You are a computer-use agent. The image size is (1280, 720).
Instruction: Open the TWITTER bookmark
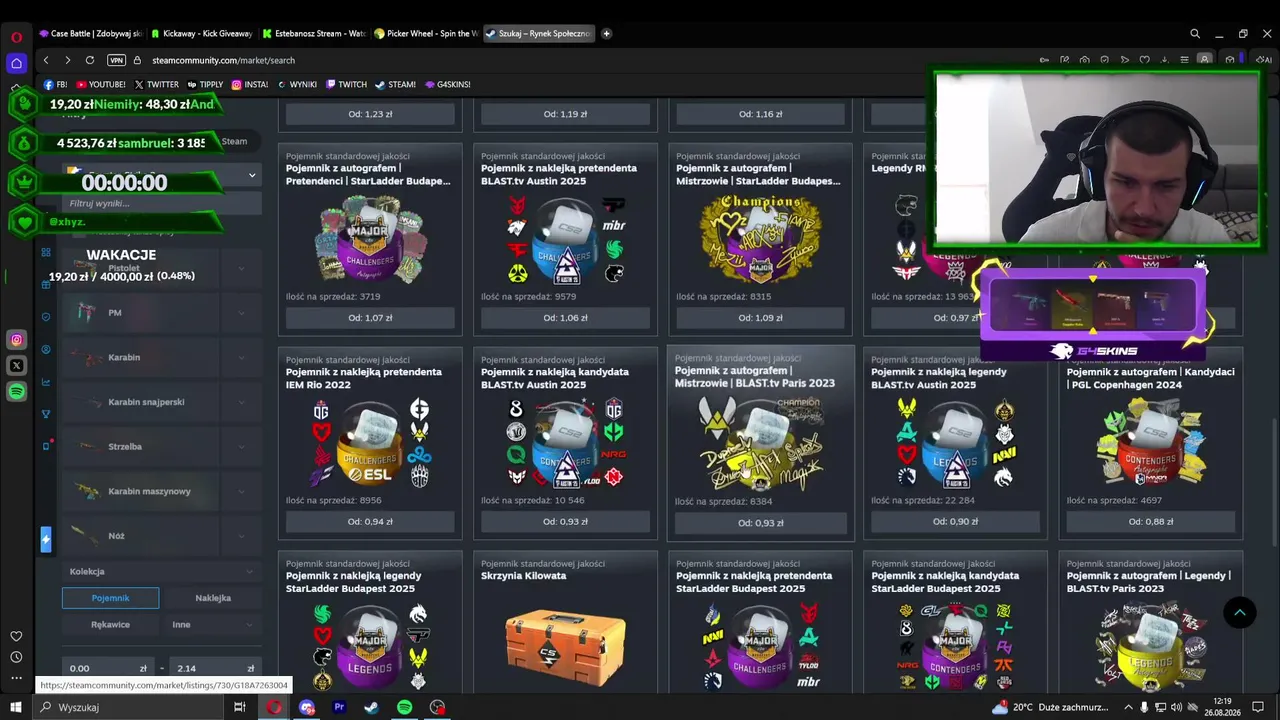point(157,84)
